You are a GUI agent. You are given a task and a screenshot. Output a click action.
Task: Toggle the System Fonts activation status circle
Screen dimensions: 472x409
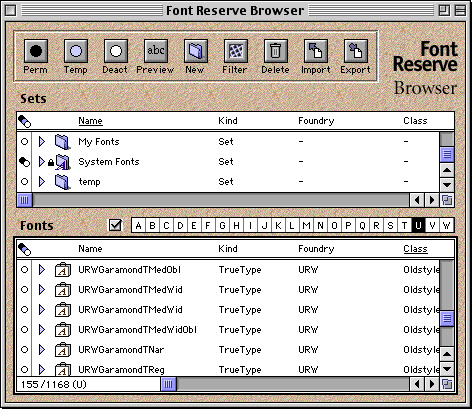25,162
